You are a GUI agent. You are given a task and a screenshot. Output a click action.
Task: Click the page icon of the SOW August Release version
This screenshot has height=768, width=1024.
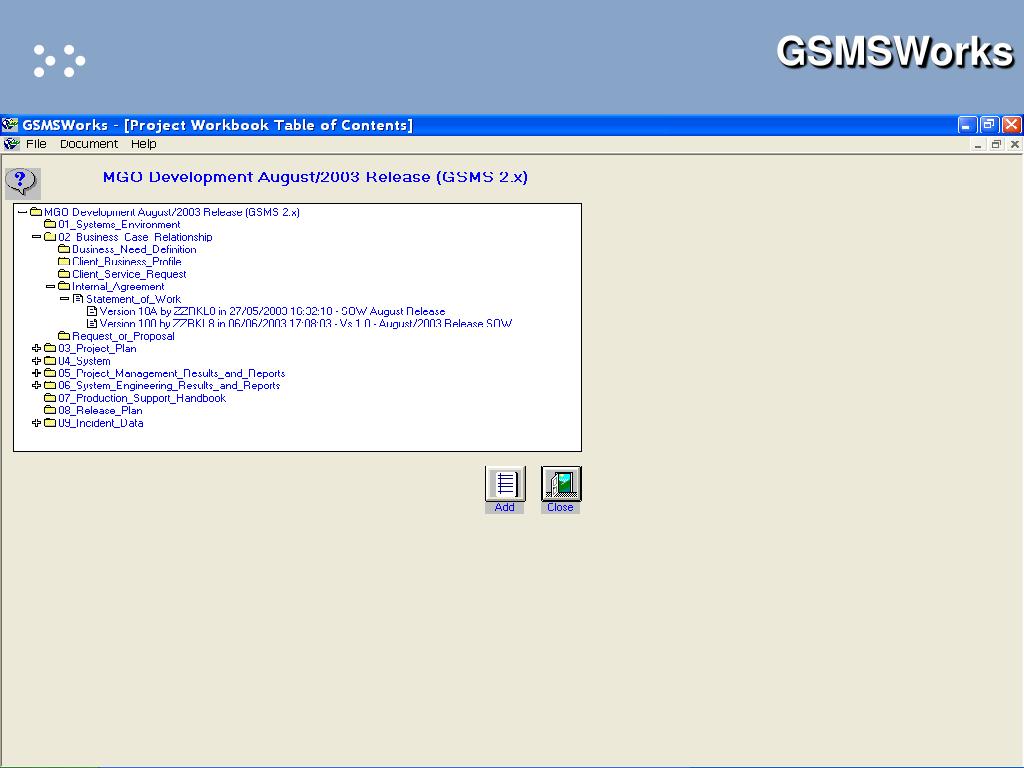pyautogui.click(x=92, y=311)
